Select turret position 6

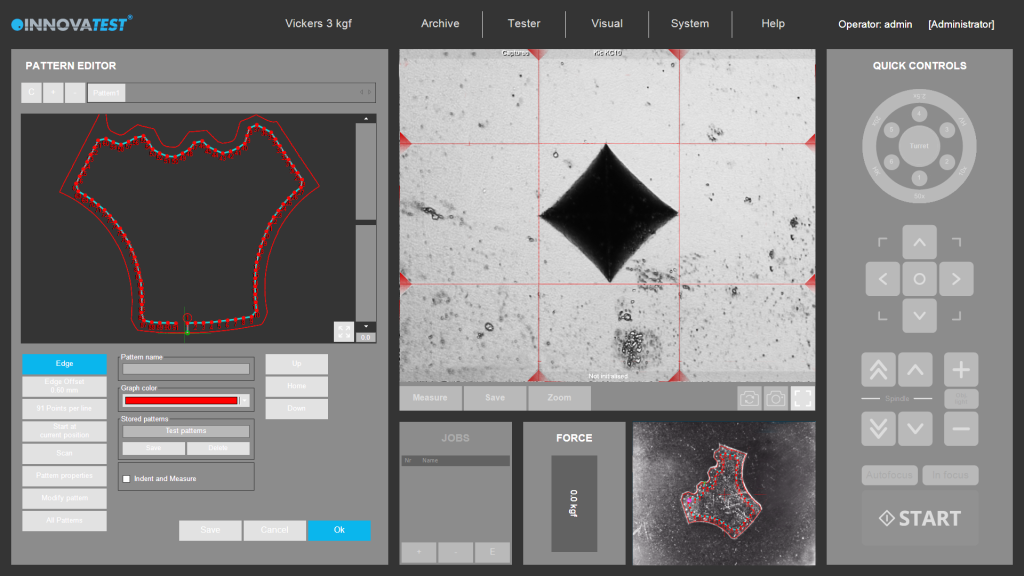point(891,161)
